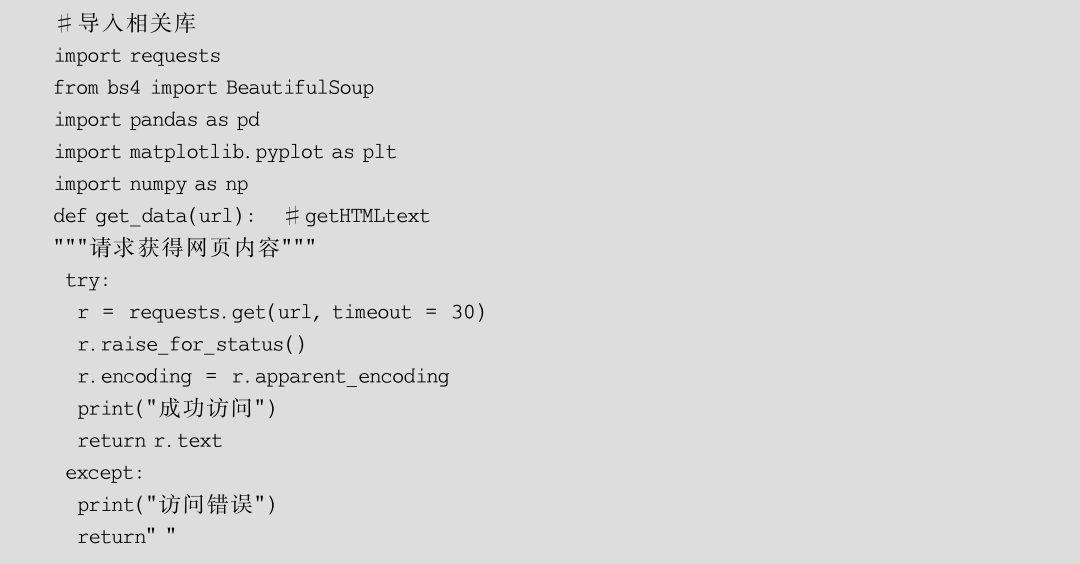Click on the try: keyword

[87, 281]
